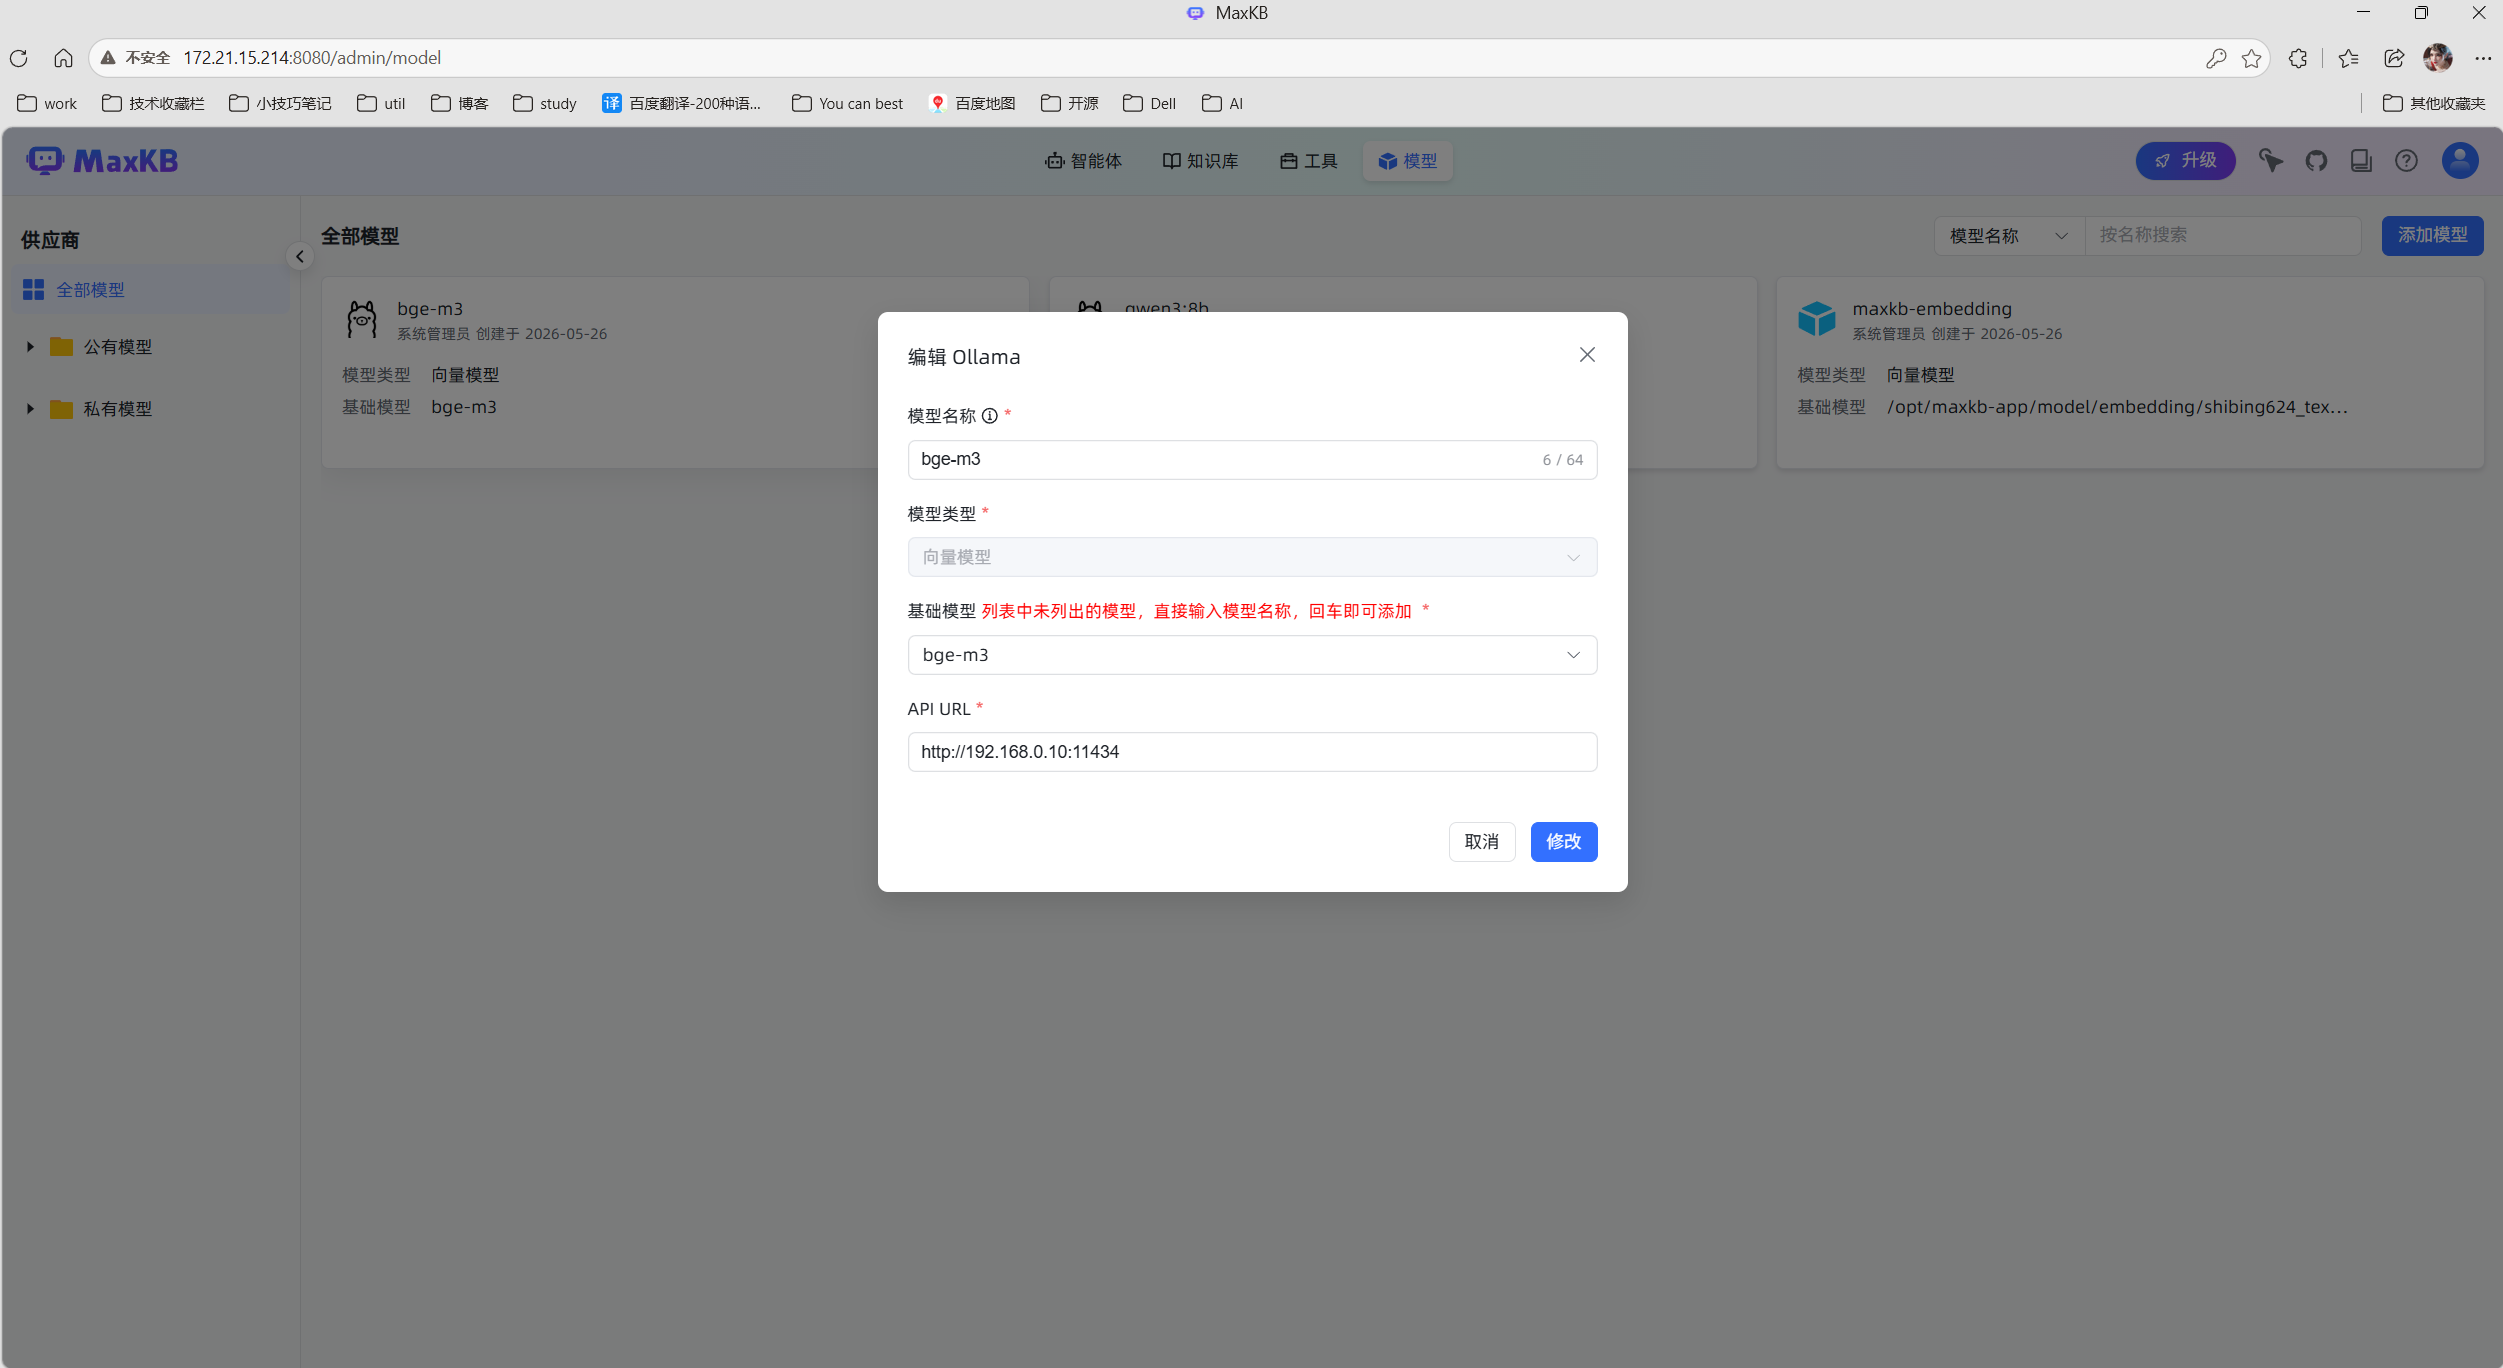The image size is (2503, 1368).
Task: Open the 百度地图 bookmark
Action: click(x=973, y=103)
